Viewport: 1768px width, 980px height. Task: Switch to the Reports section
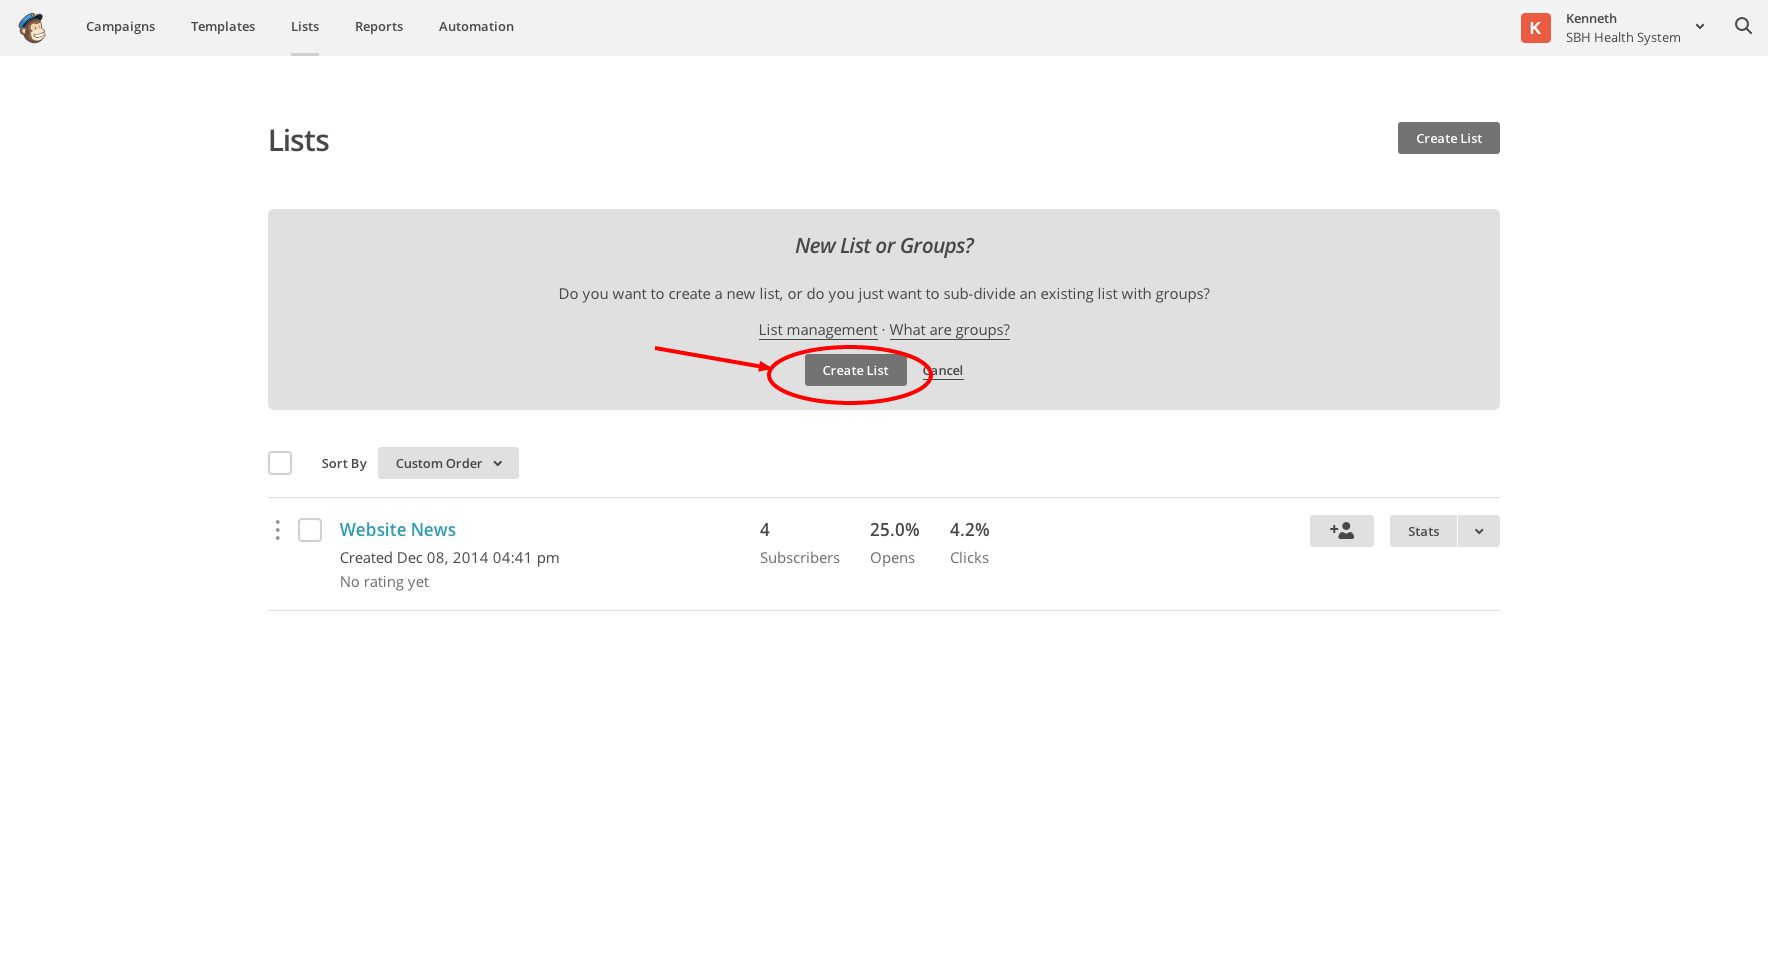point(379,27)
